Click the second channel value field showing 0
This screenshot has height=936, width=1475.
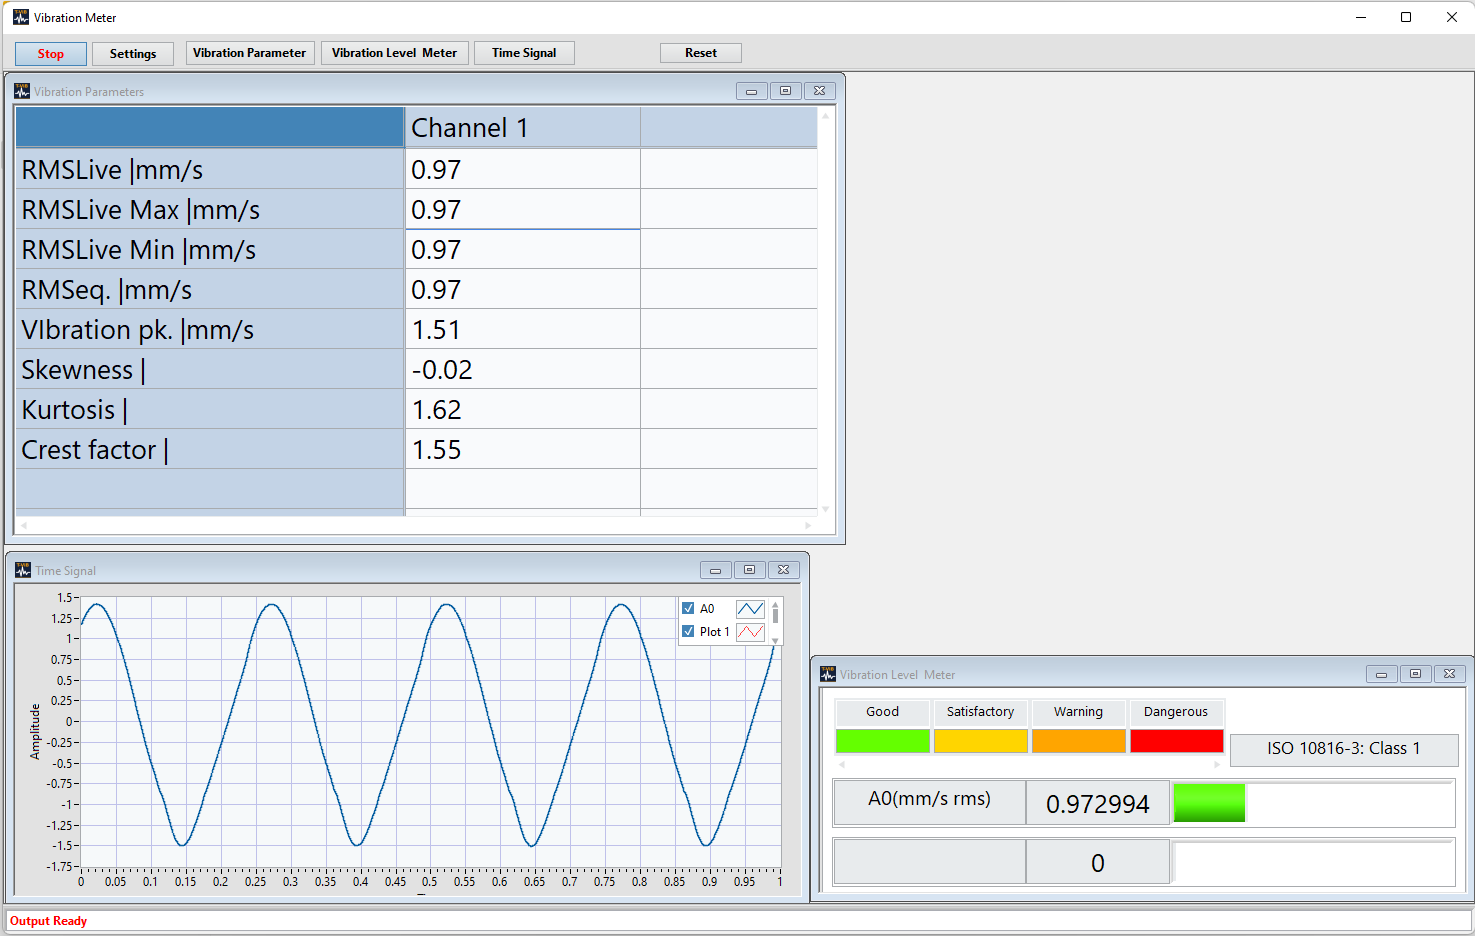(1098, 862)
